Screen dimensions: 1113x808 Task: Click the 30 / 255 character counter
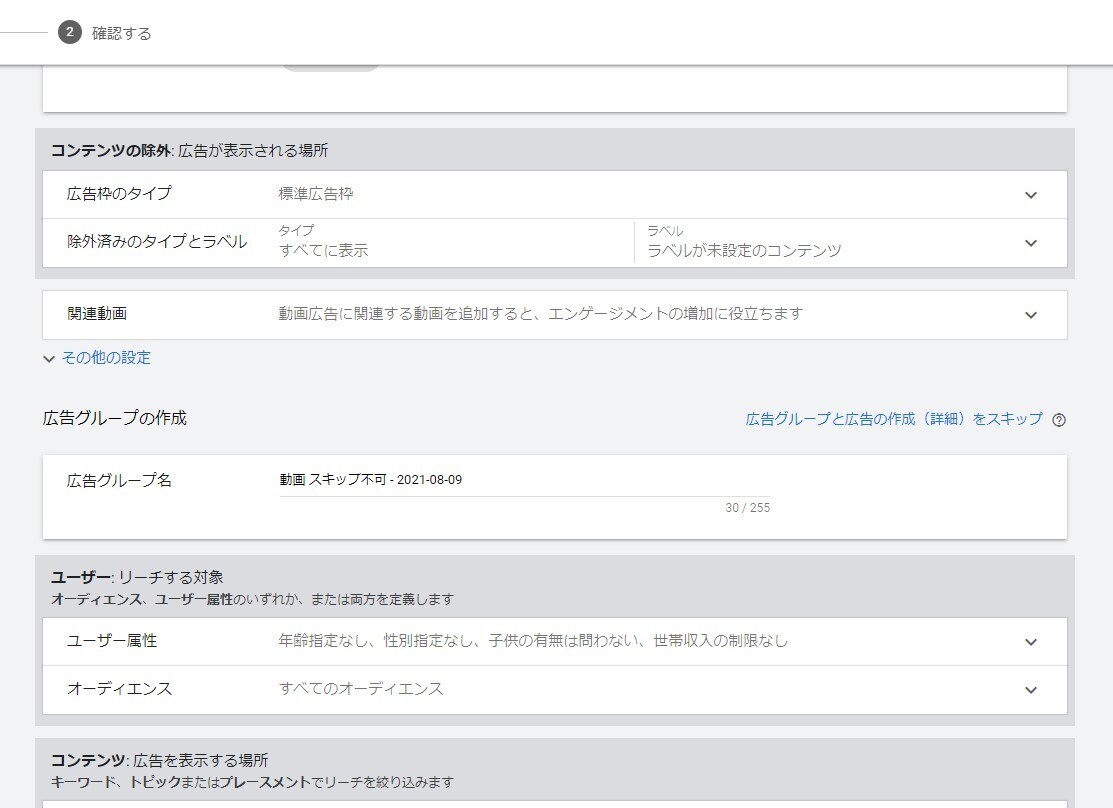747,508
